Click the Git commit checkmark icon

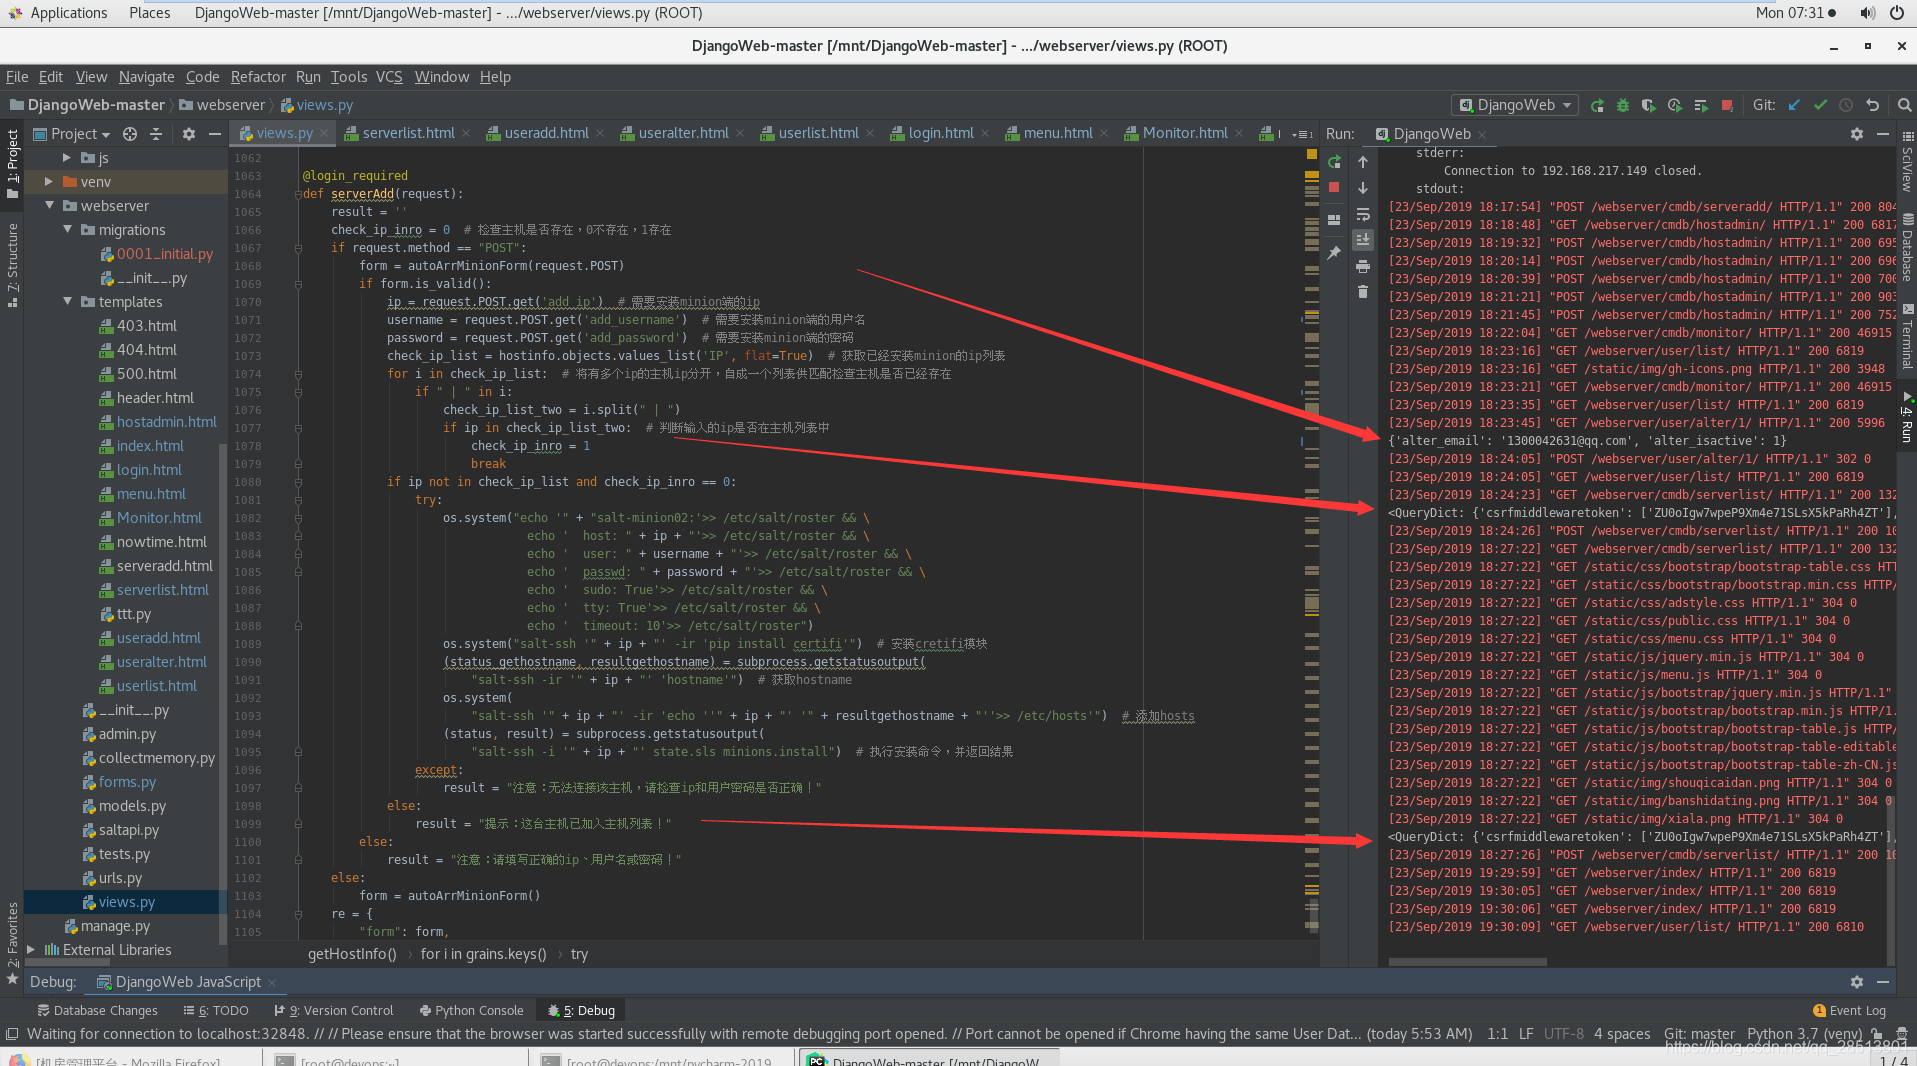pos(1820,105)
